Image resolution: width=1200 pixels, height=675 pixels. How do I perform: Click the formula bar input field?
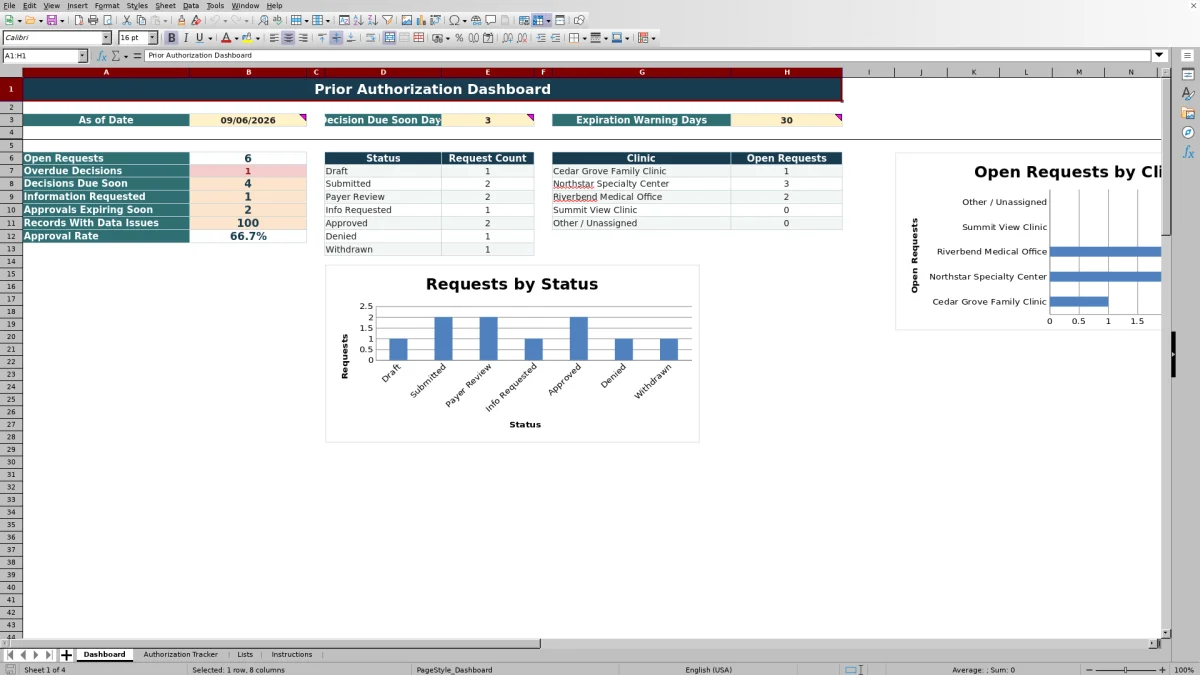click(647, 56)
